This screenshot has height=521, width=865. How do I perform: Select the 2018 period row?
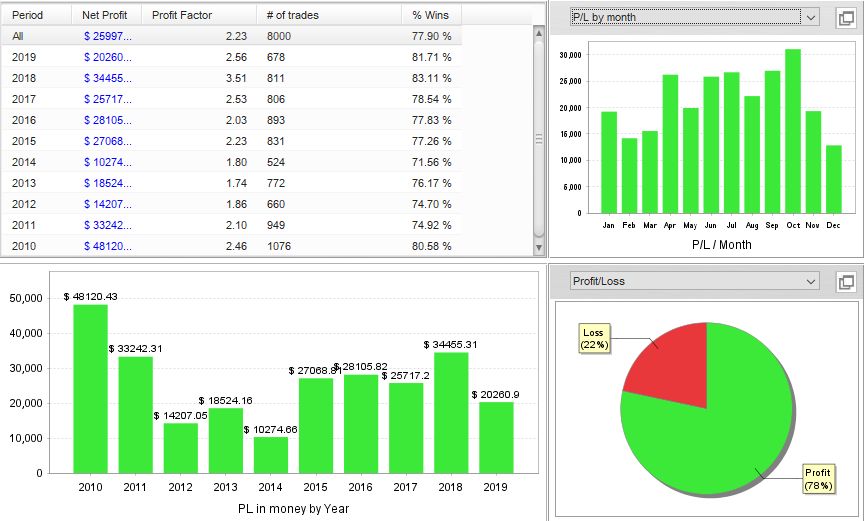click(x=231, y=78)
